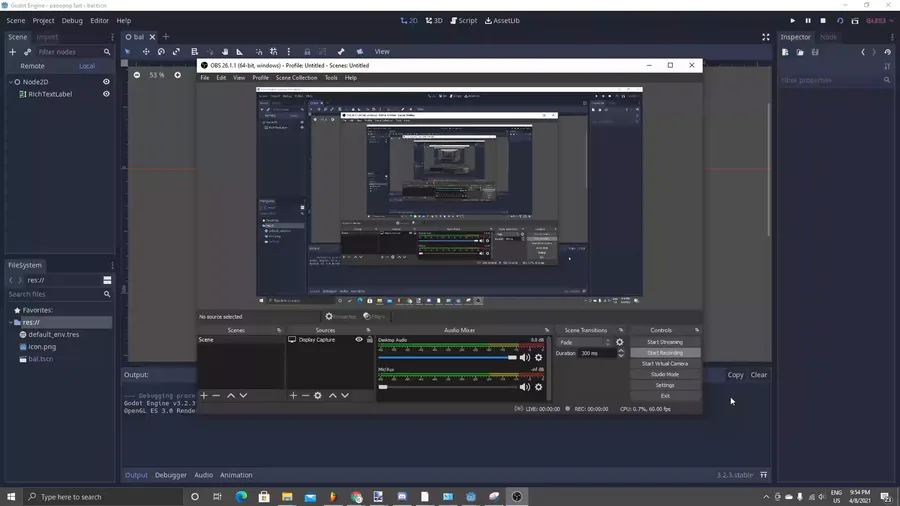Open Godot Debug menu

pos(72,21)
